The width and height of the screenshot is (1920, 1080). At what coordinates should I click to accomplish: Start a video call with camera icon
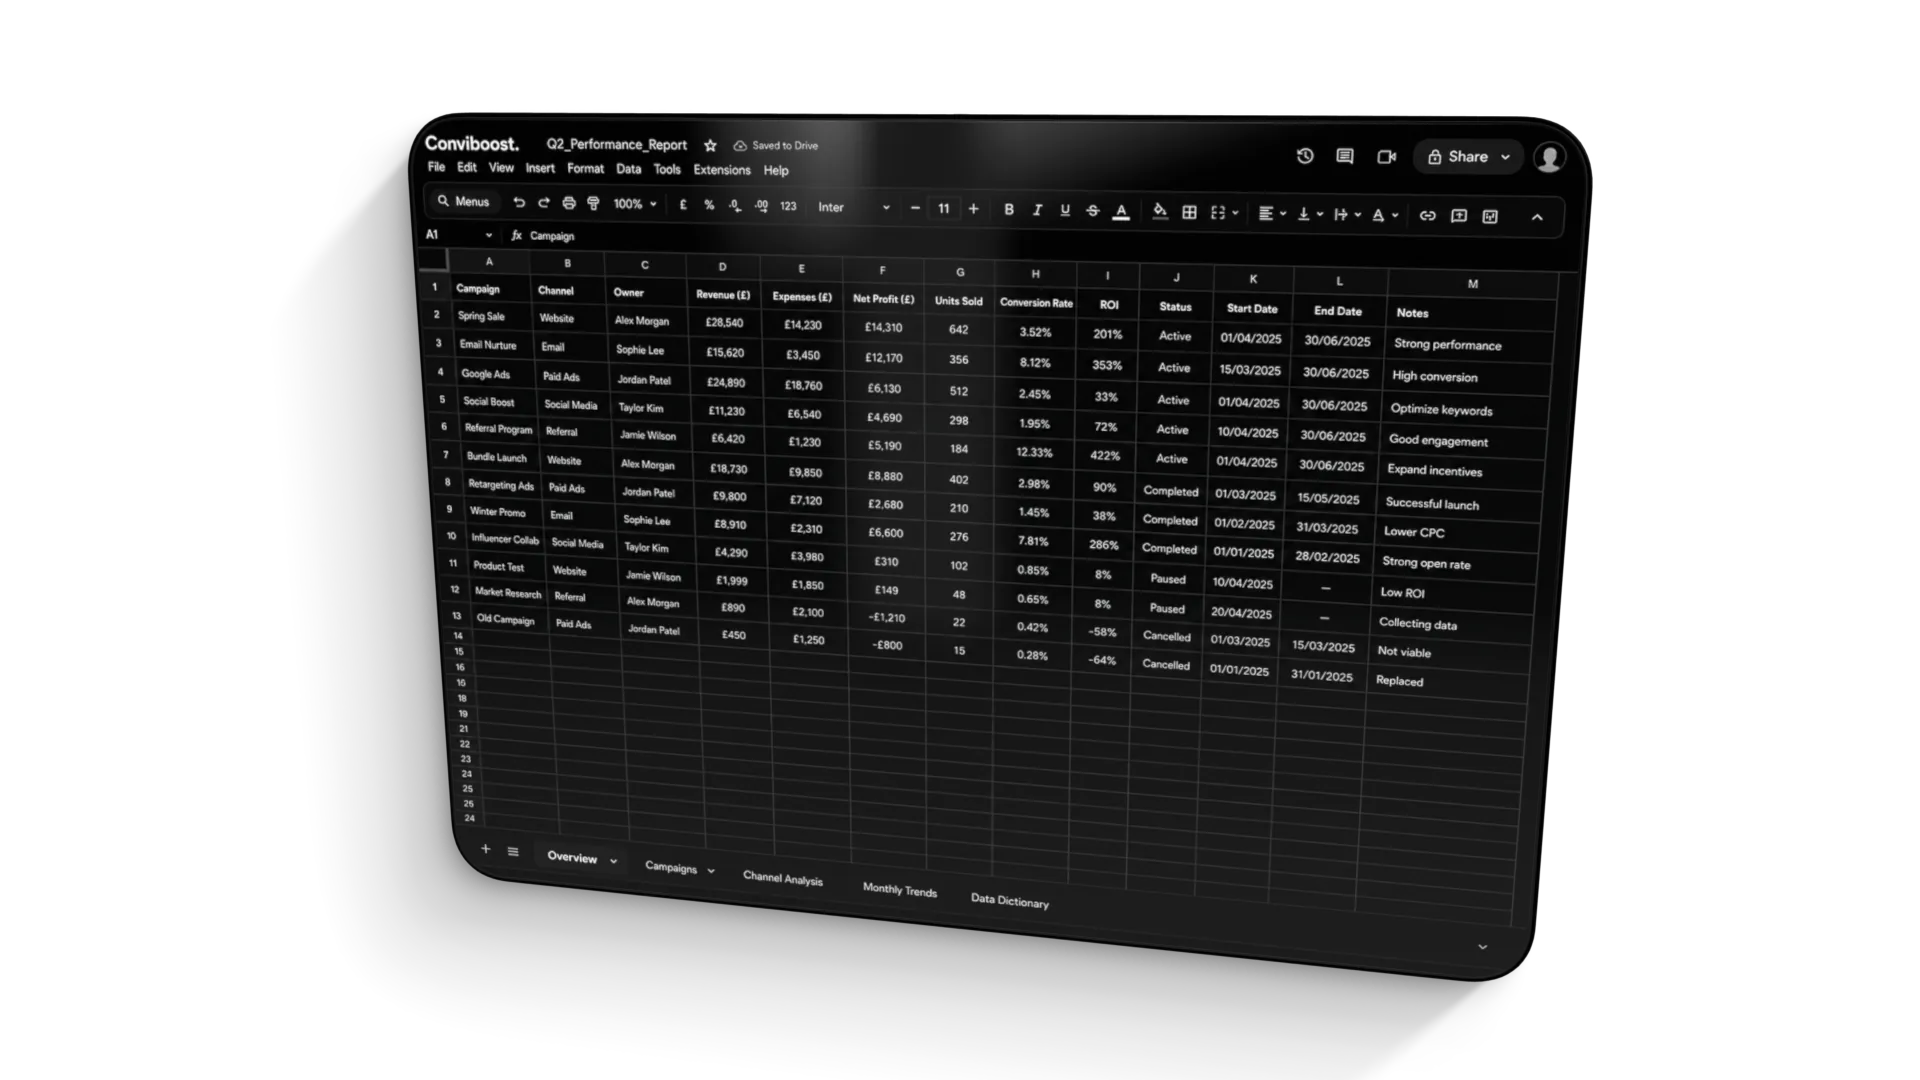[x=1386, y=157]
